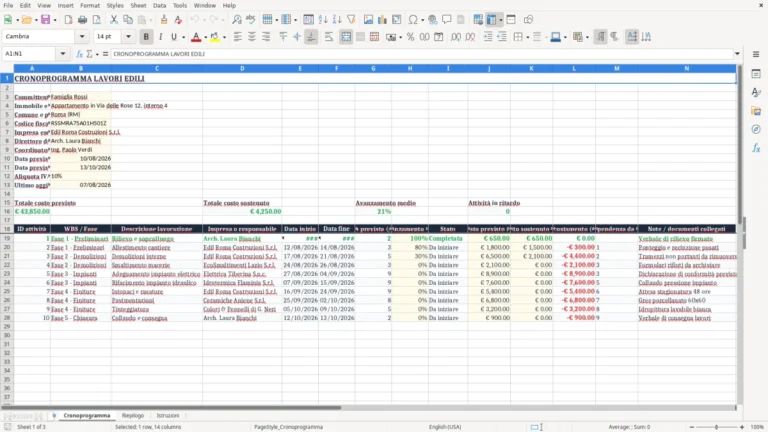The image size is (768, 432).
Task: Click the Toggle print preview icon
Action: (96, 20)
